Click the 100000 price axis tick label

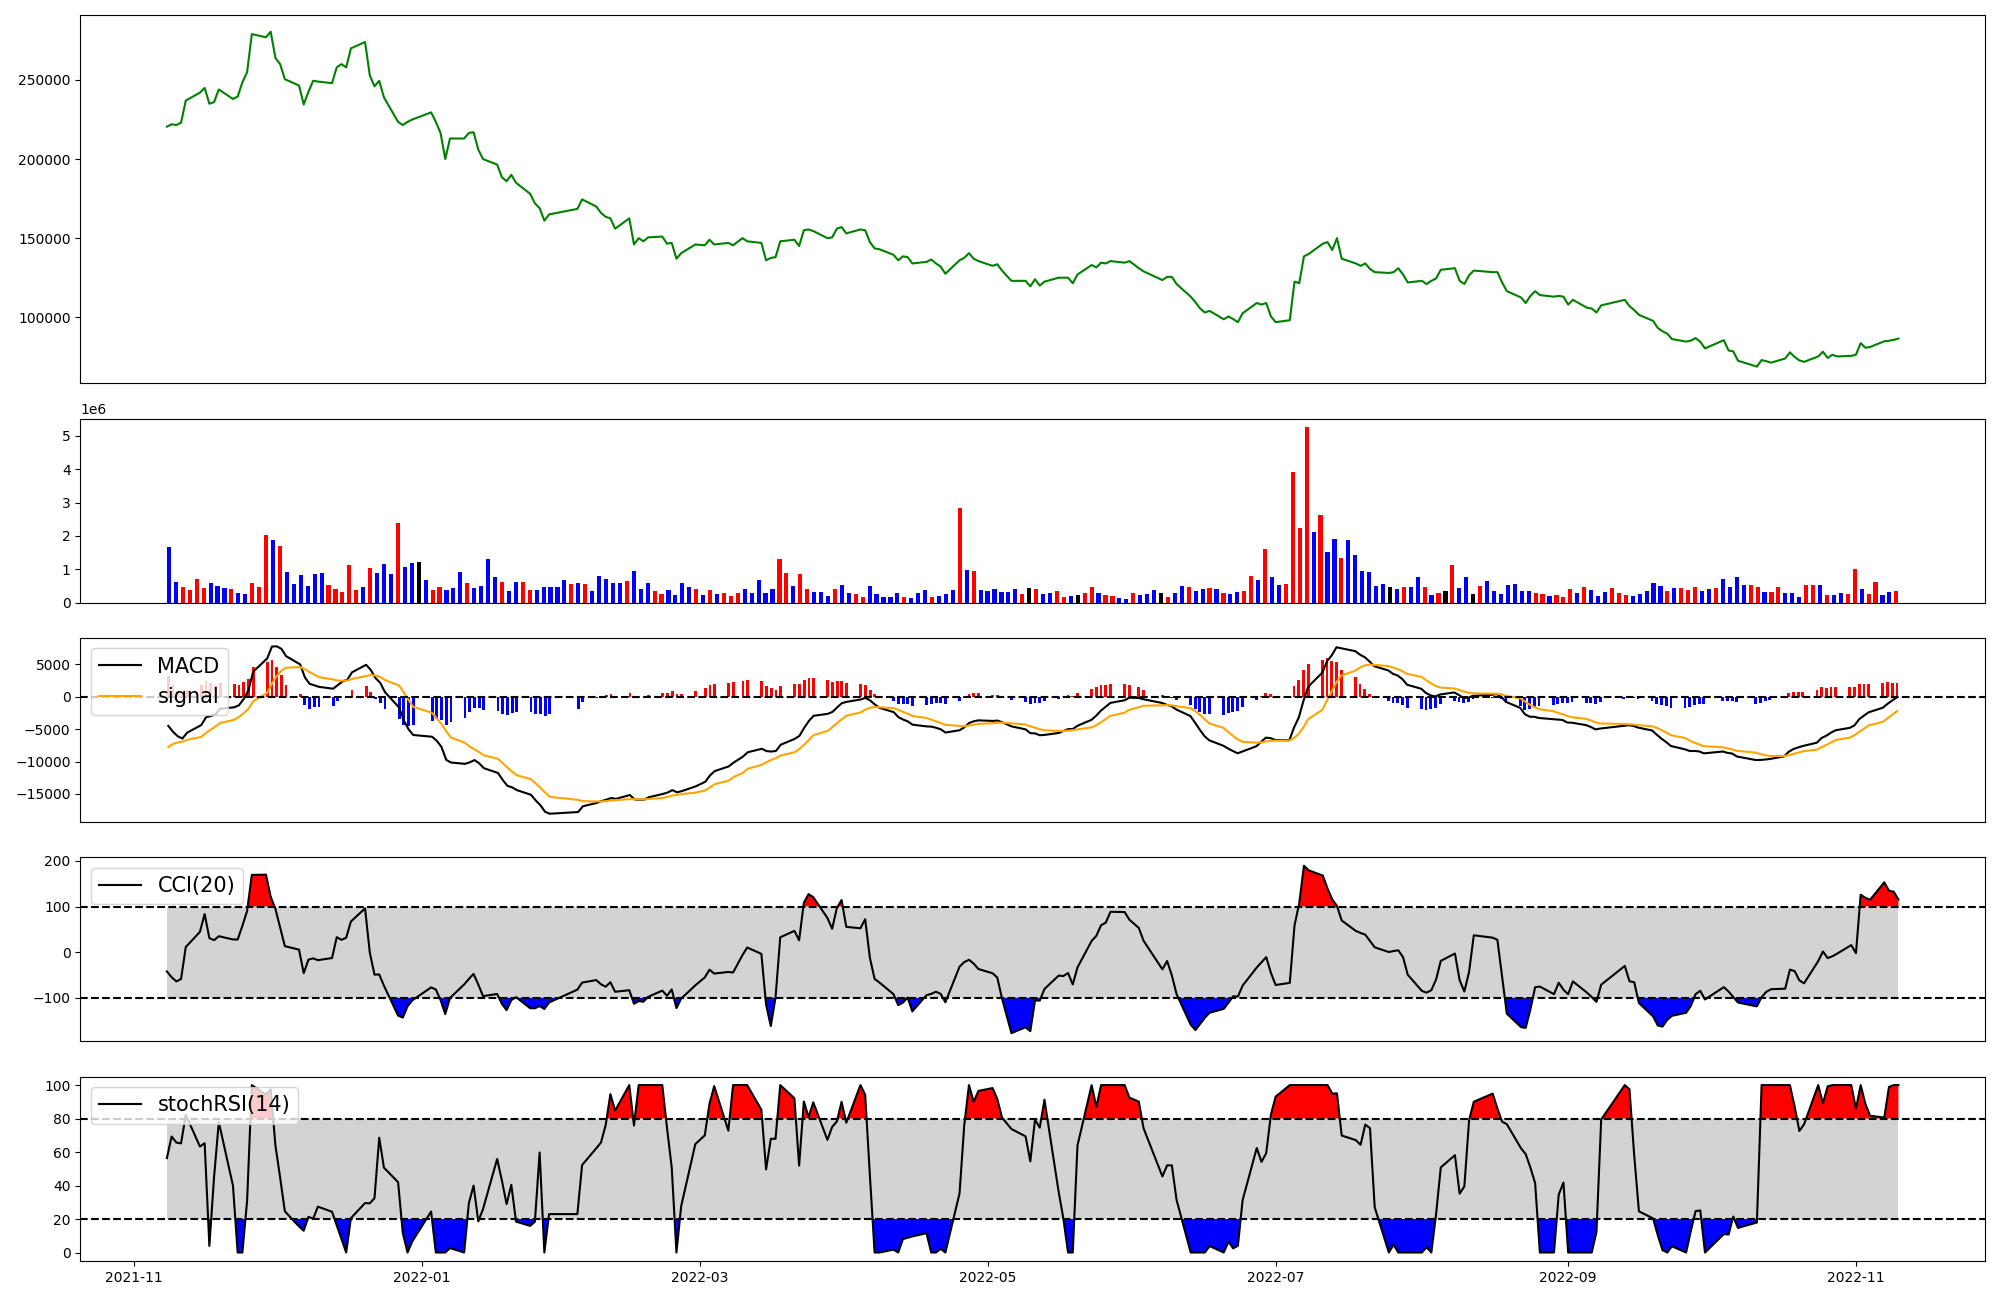[x=44, y=318]
